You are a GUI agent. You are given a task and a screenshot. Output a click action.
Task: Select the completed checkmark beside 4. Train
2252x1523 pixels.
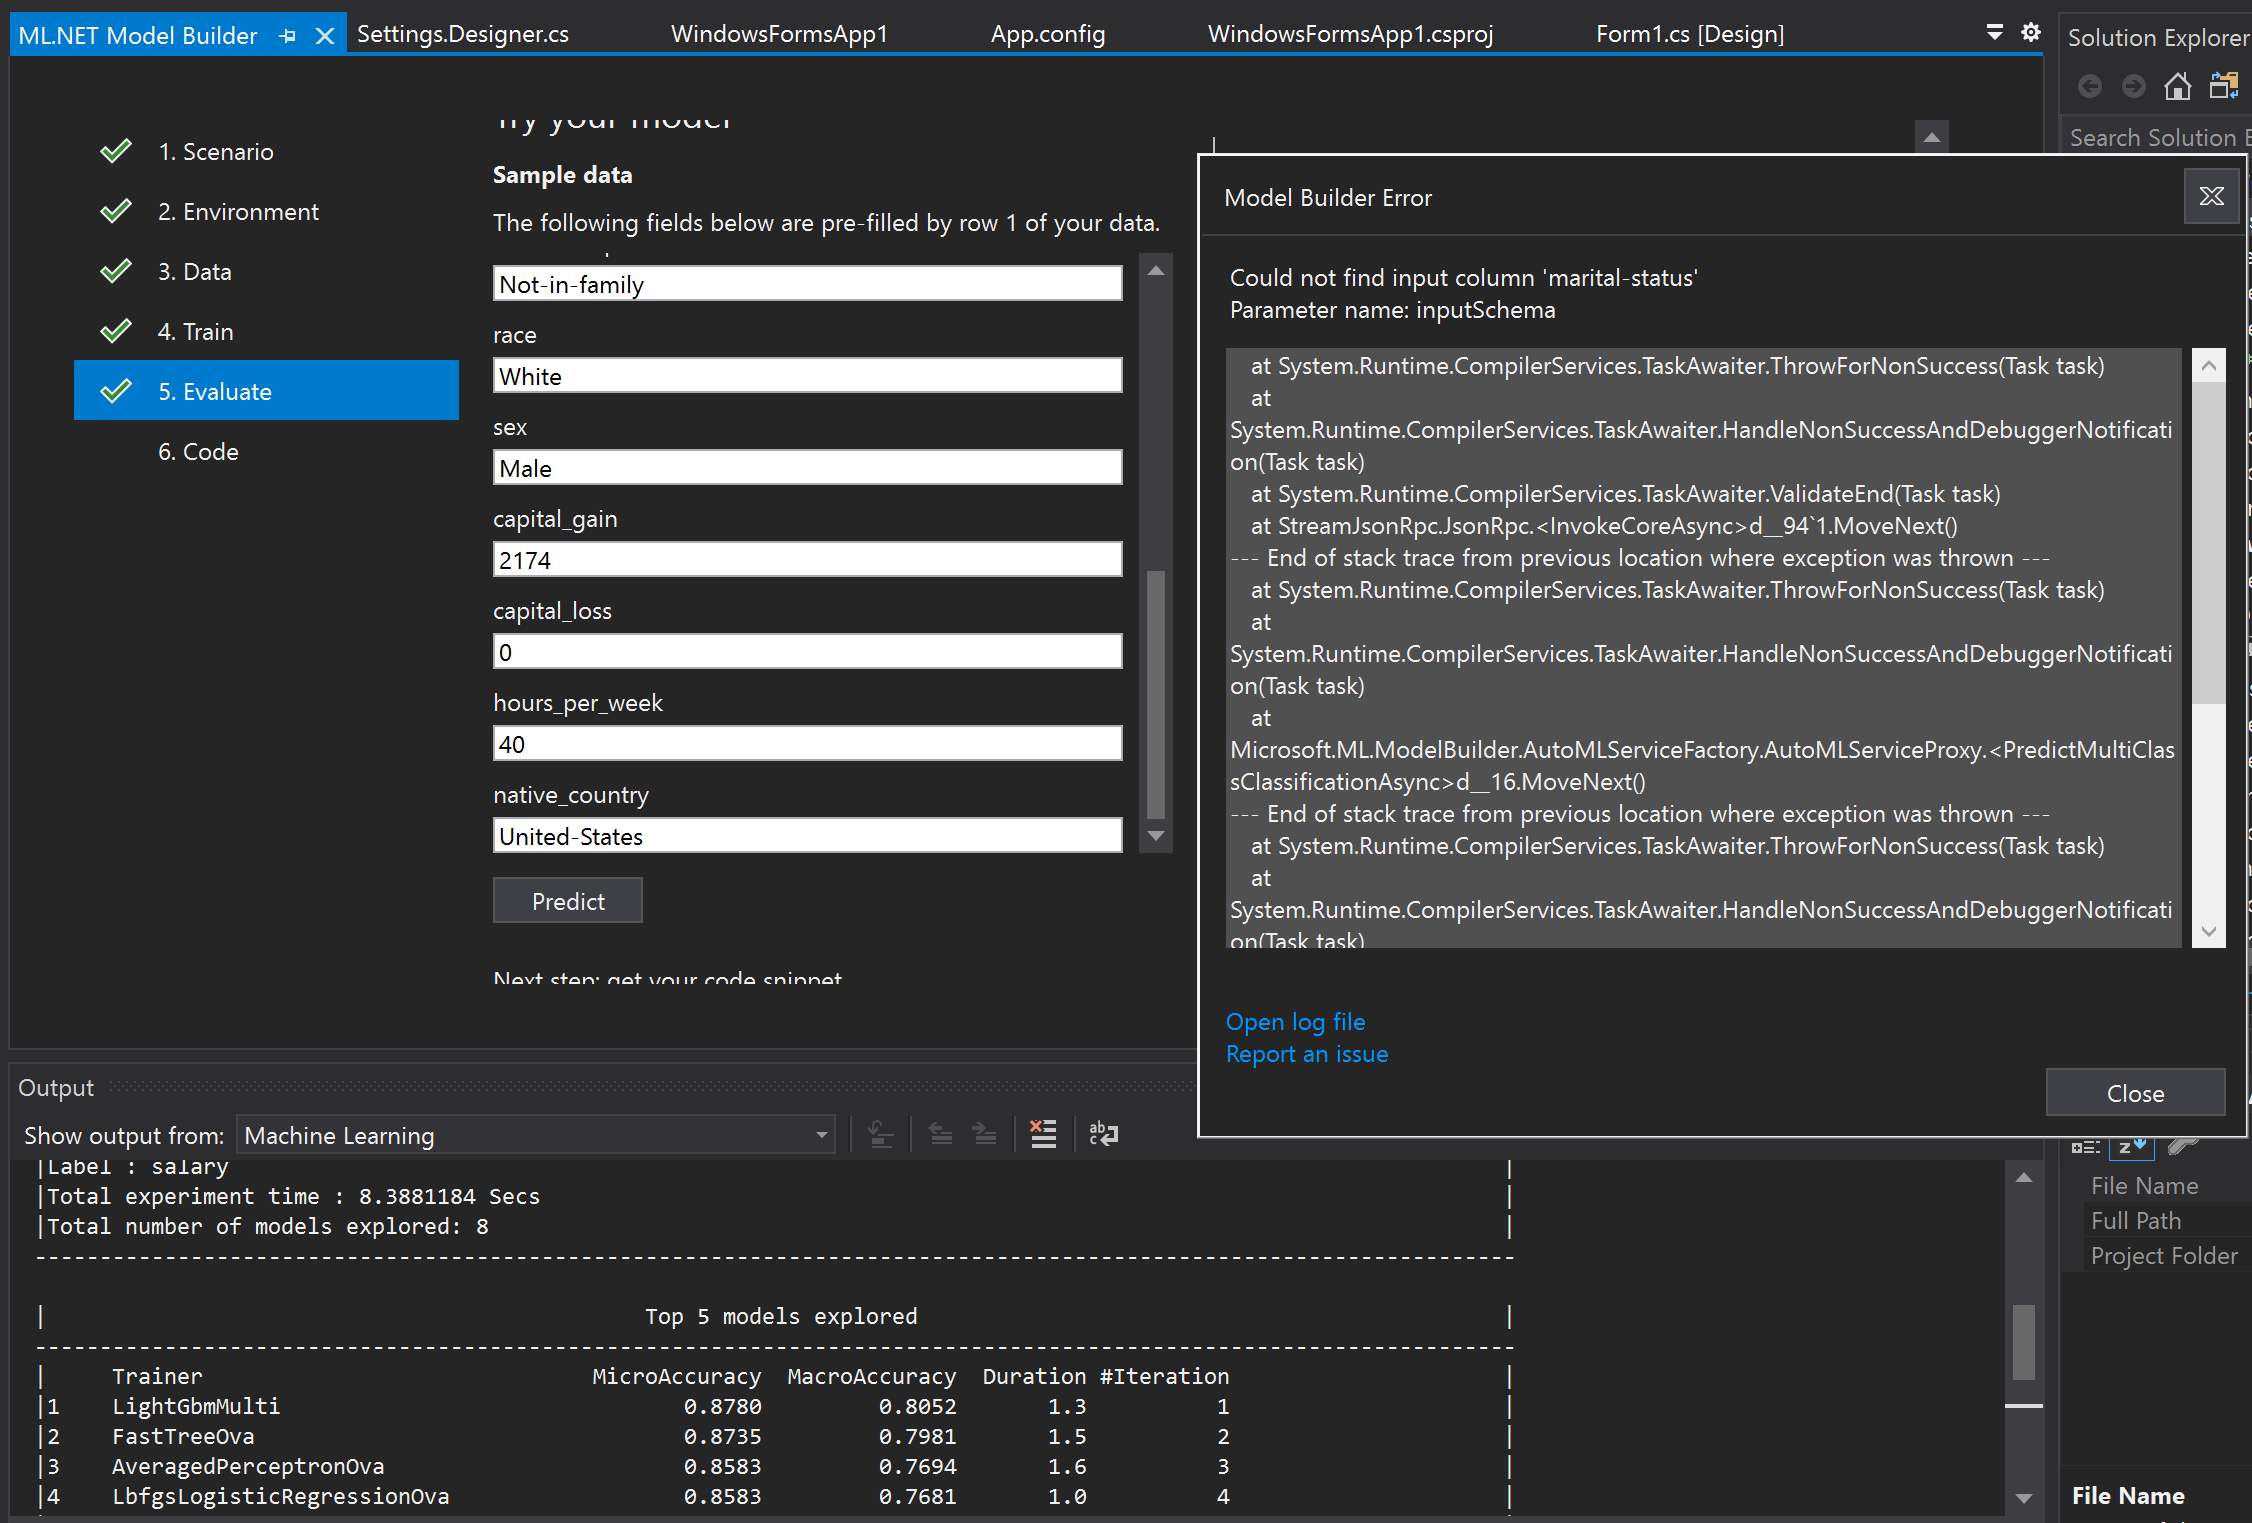[115, 330]
